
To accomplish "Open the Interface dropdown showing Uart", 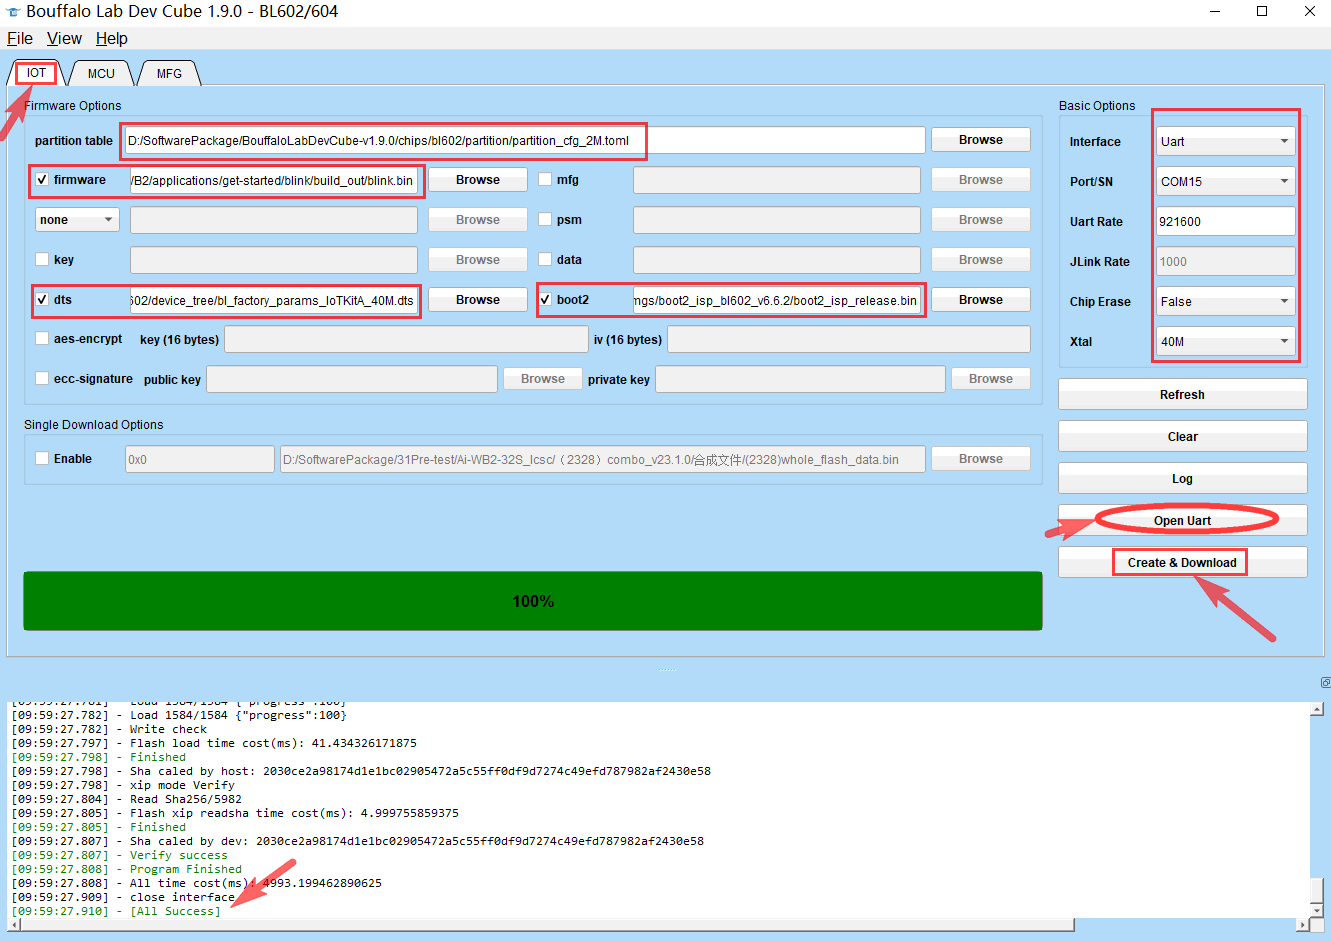I will click(1225, 141).
